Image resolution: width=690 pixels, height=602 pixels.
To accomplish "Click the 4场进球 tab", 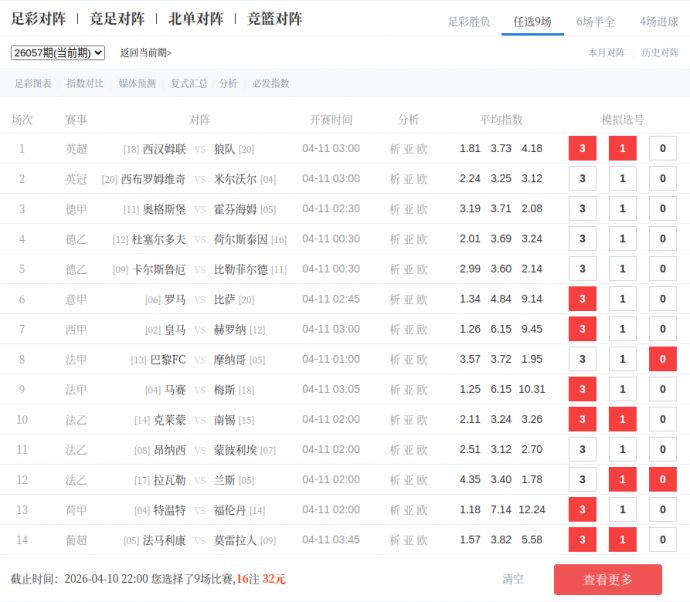I will point(659,21).
